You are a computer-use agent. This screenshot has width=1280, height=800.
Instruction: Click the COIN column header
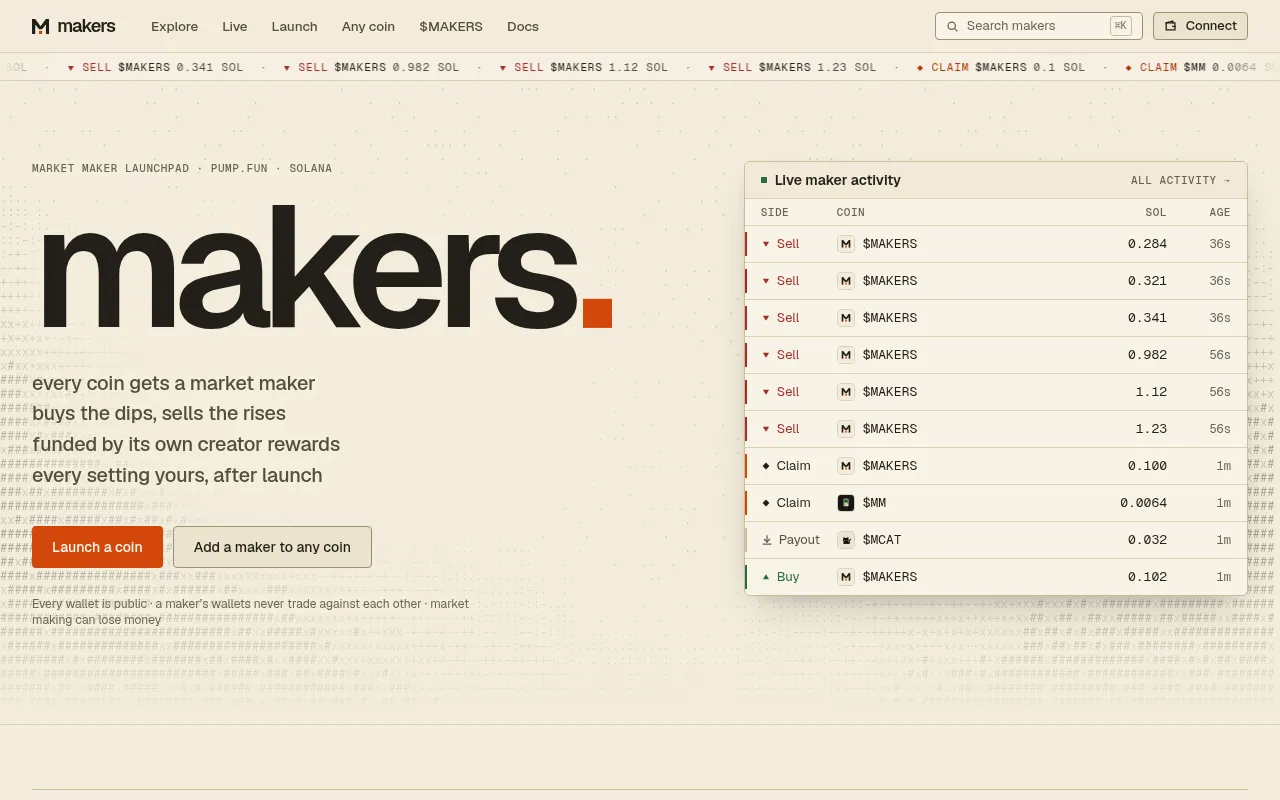(x=851, y=212)
